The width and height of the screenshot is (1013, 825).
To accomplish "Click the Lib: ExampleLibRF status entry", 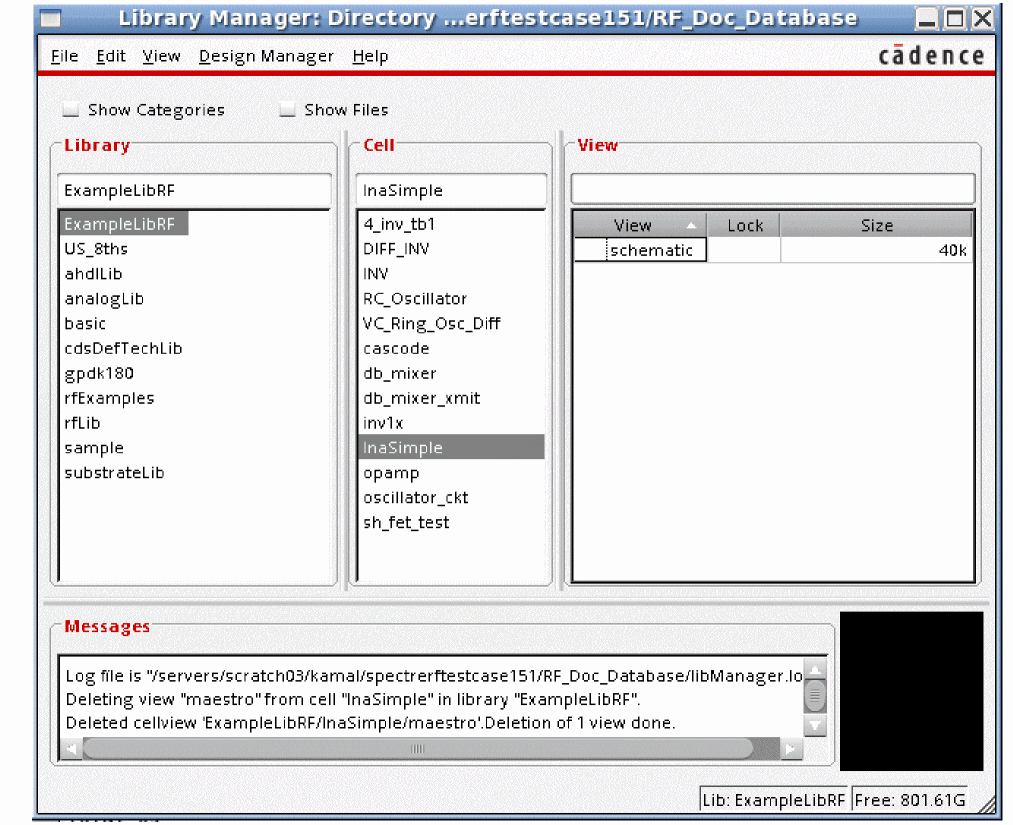I will 773,800.
